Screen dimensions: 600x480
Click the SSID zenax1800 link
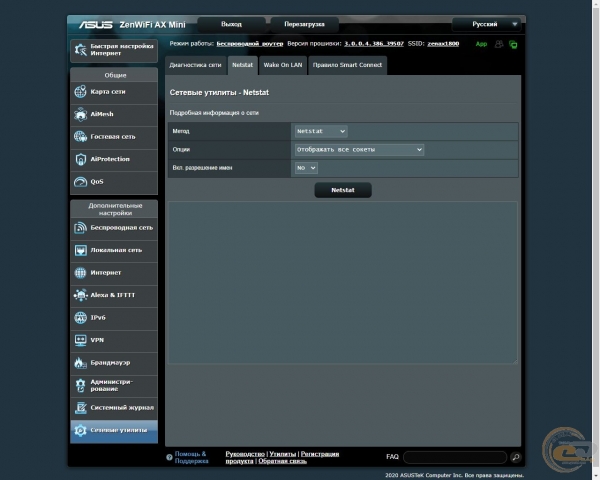pos(443,44)
